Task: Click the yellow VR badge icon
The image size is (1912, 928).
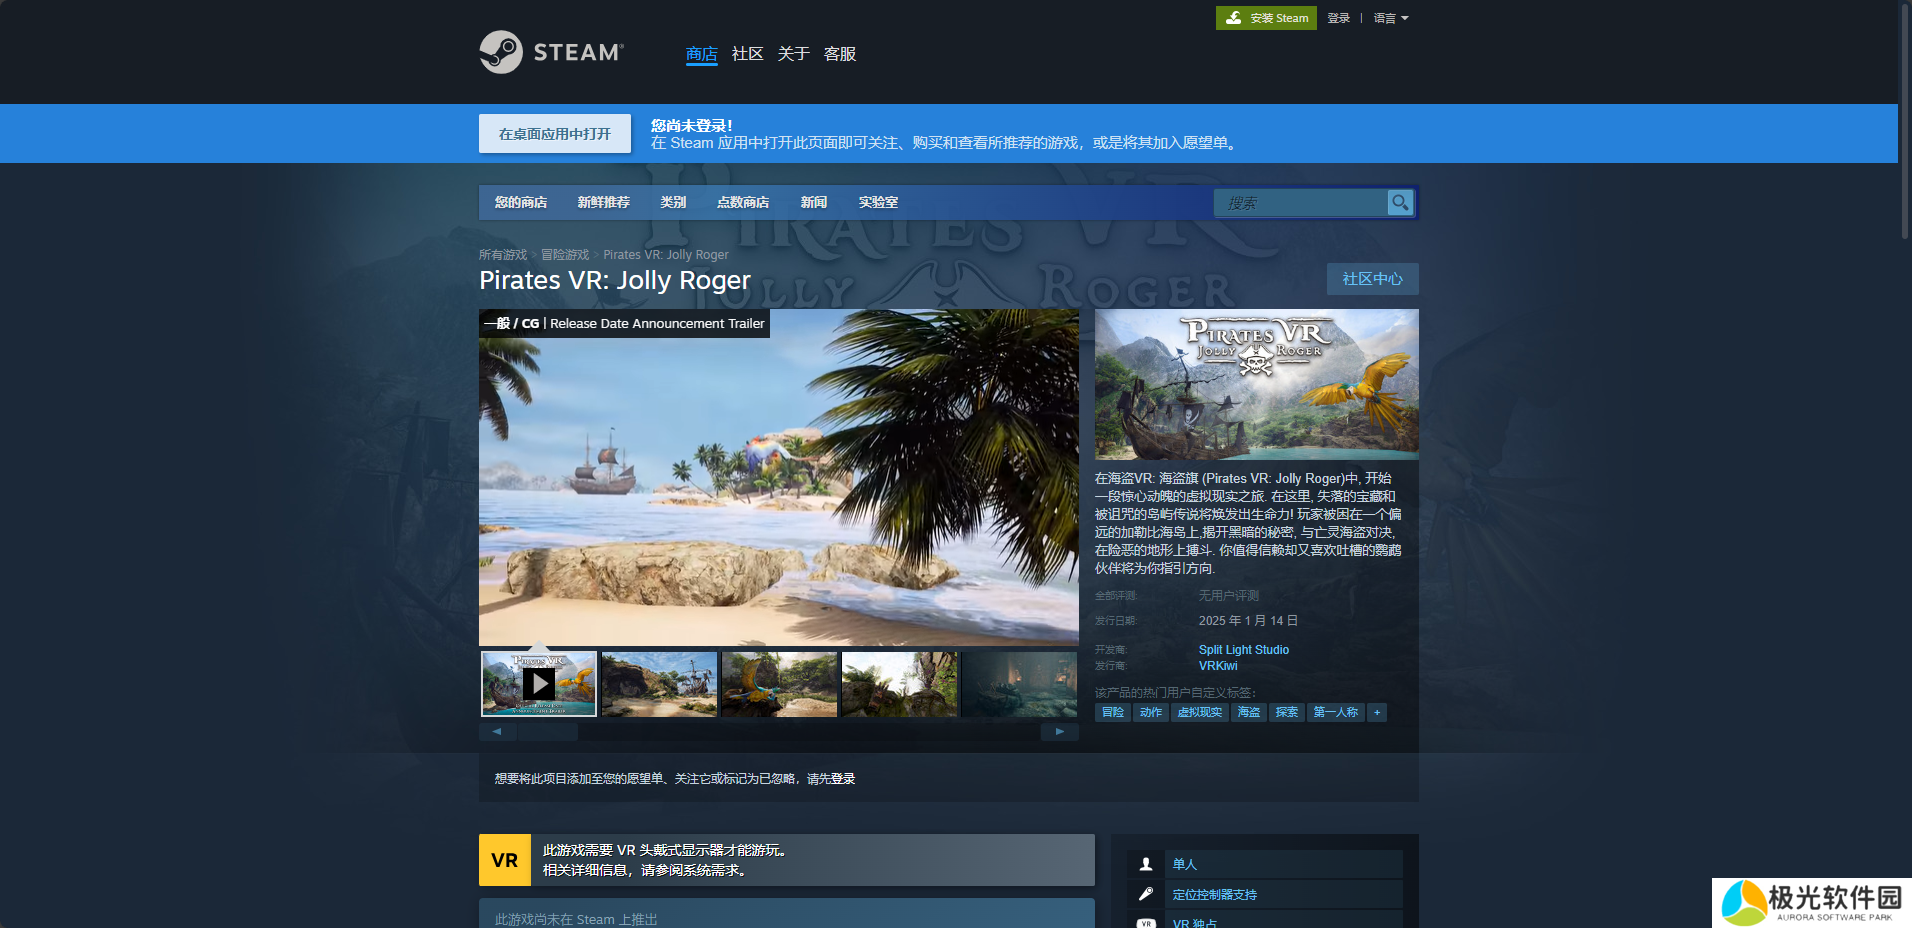Action: click(505, 860)
